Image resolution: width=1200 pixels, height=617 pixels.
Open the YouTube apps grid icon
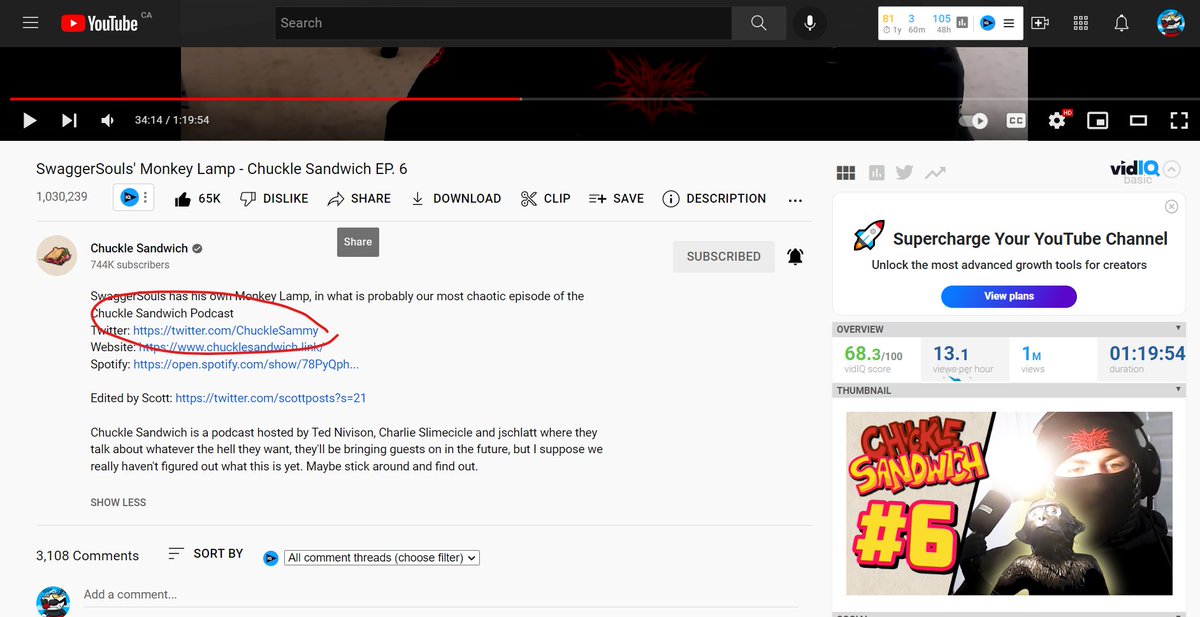[1081, 23]
